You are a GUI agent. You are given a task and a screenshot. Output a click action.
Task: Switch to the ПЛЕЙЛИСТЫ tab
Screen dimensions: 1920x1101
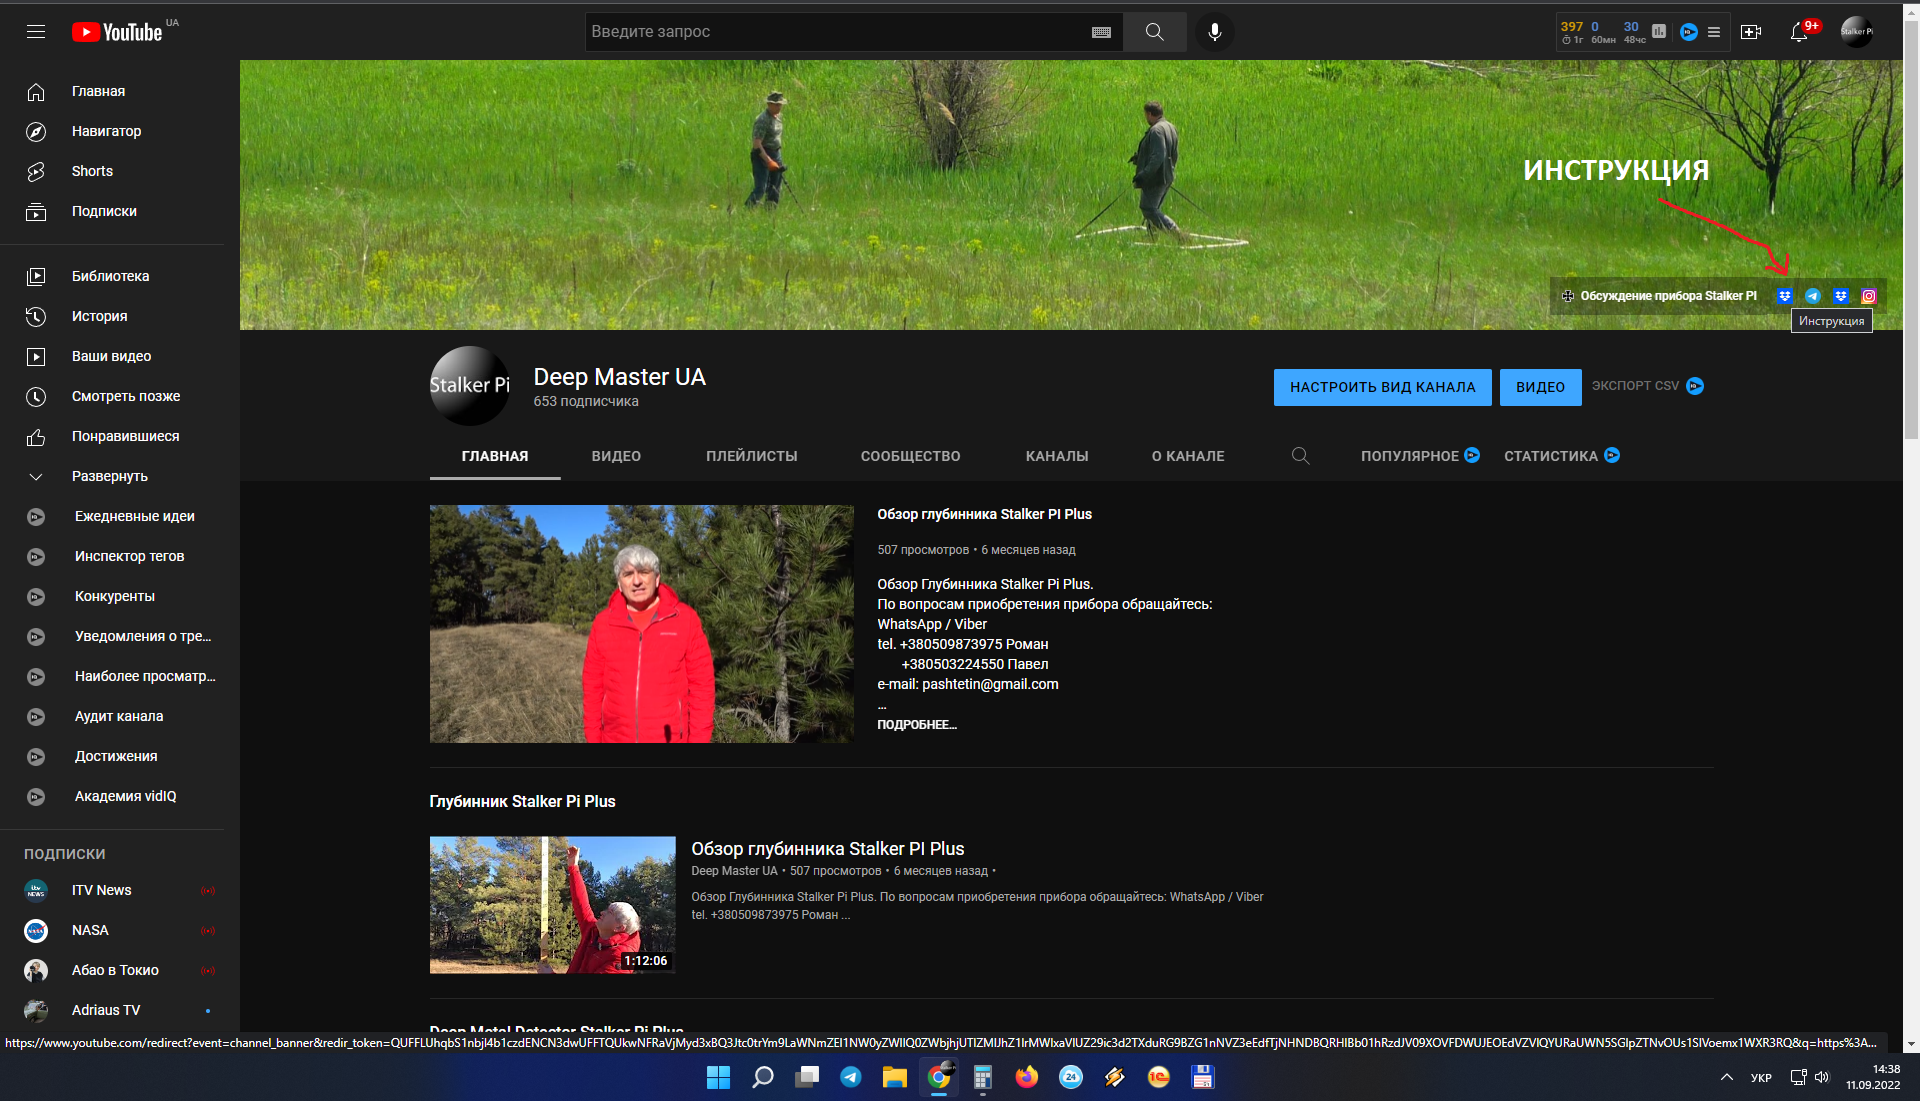click(751, 456)
